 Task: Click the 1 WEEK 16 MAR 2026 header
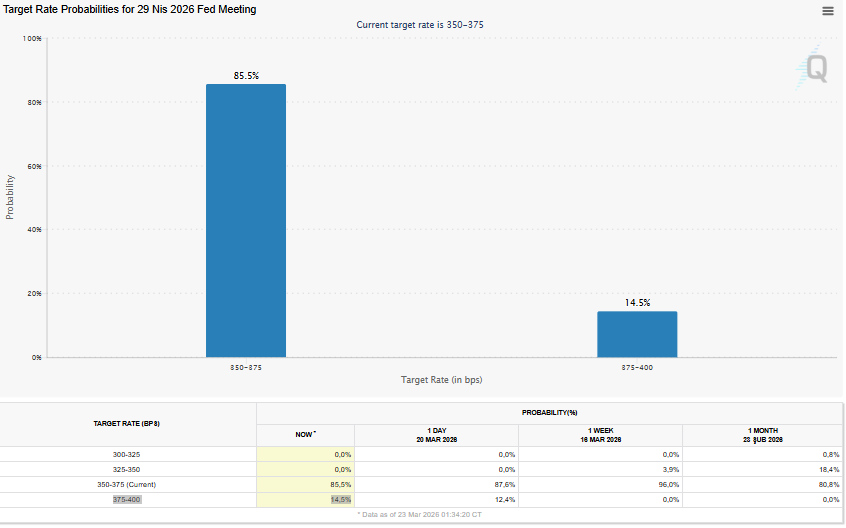(600, 434)
